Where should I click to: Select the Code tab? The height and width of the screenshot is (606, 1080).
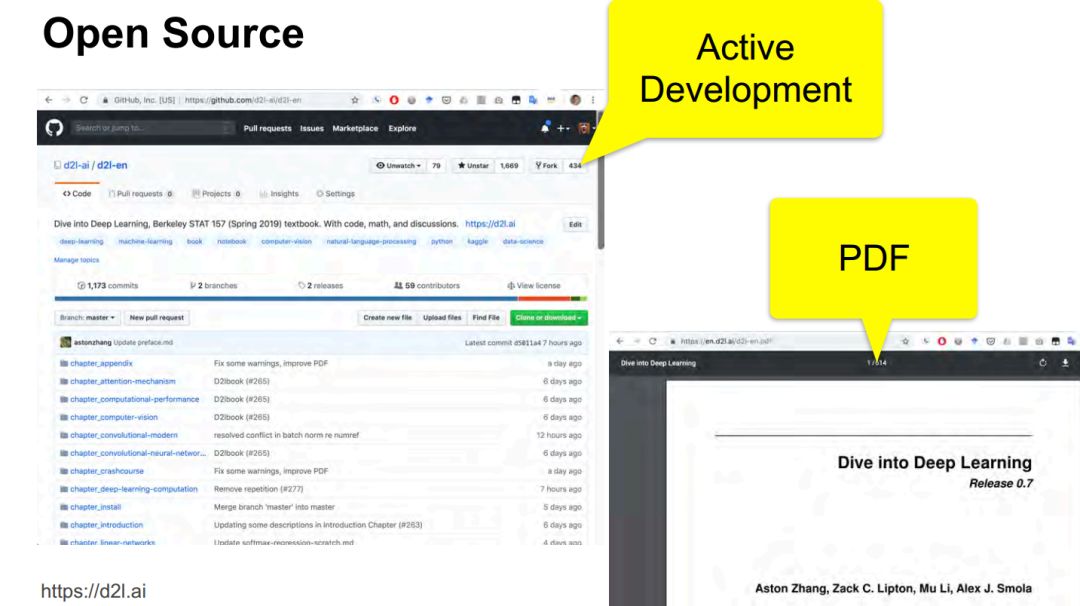pyautogui.click(x=77, y=194)
